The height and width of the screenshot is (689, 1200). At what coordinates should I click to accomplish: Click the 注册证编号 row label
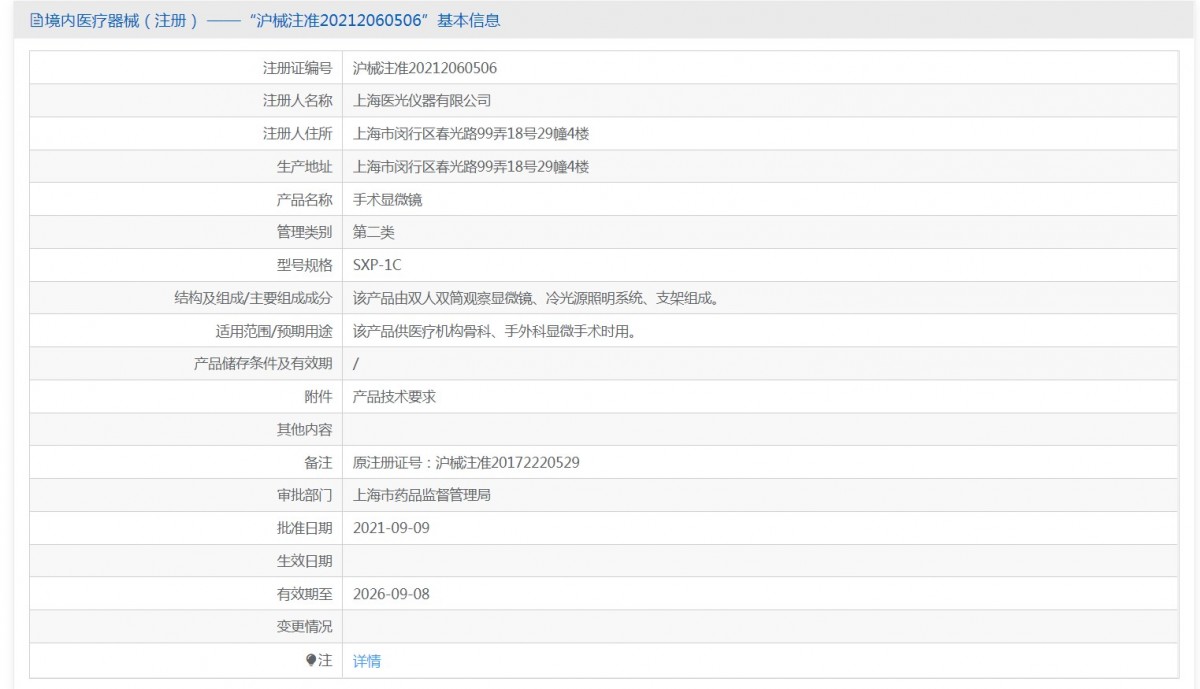(x=297, y=68)
